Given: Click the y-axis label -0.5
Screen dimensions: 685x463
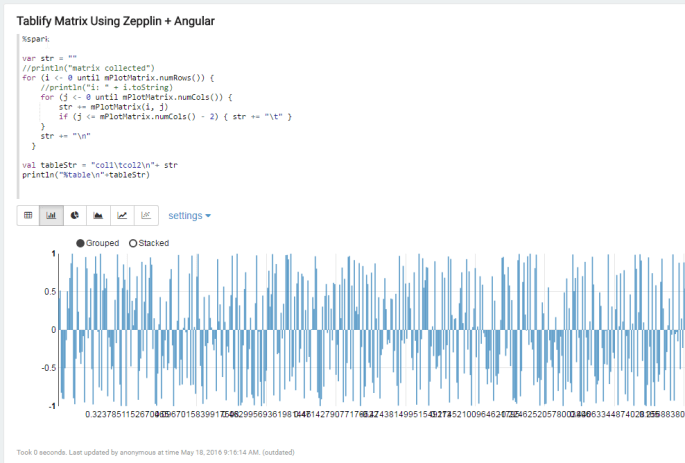Looking at the screenshot, I should pyautogui.click(x=49, y=368).
